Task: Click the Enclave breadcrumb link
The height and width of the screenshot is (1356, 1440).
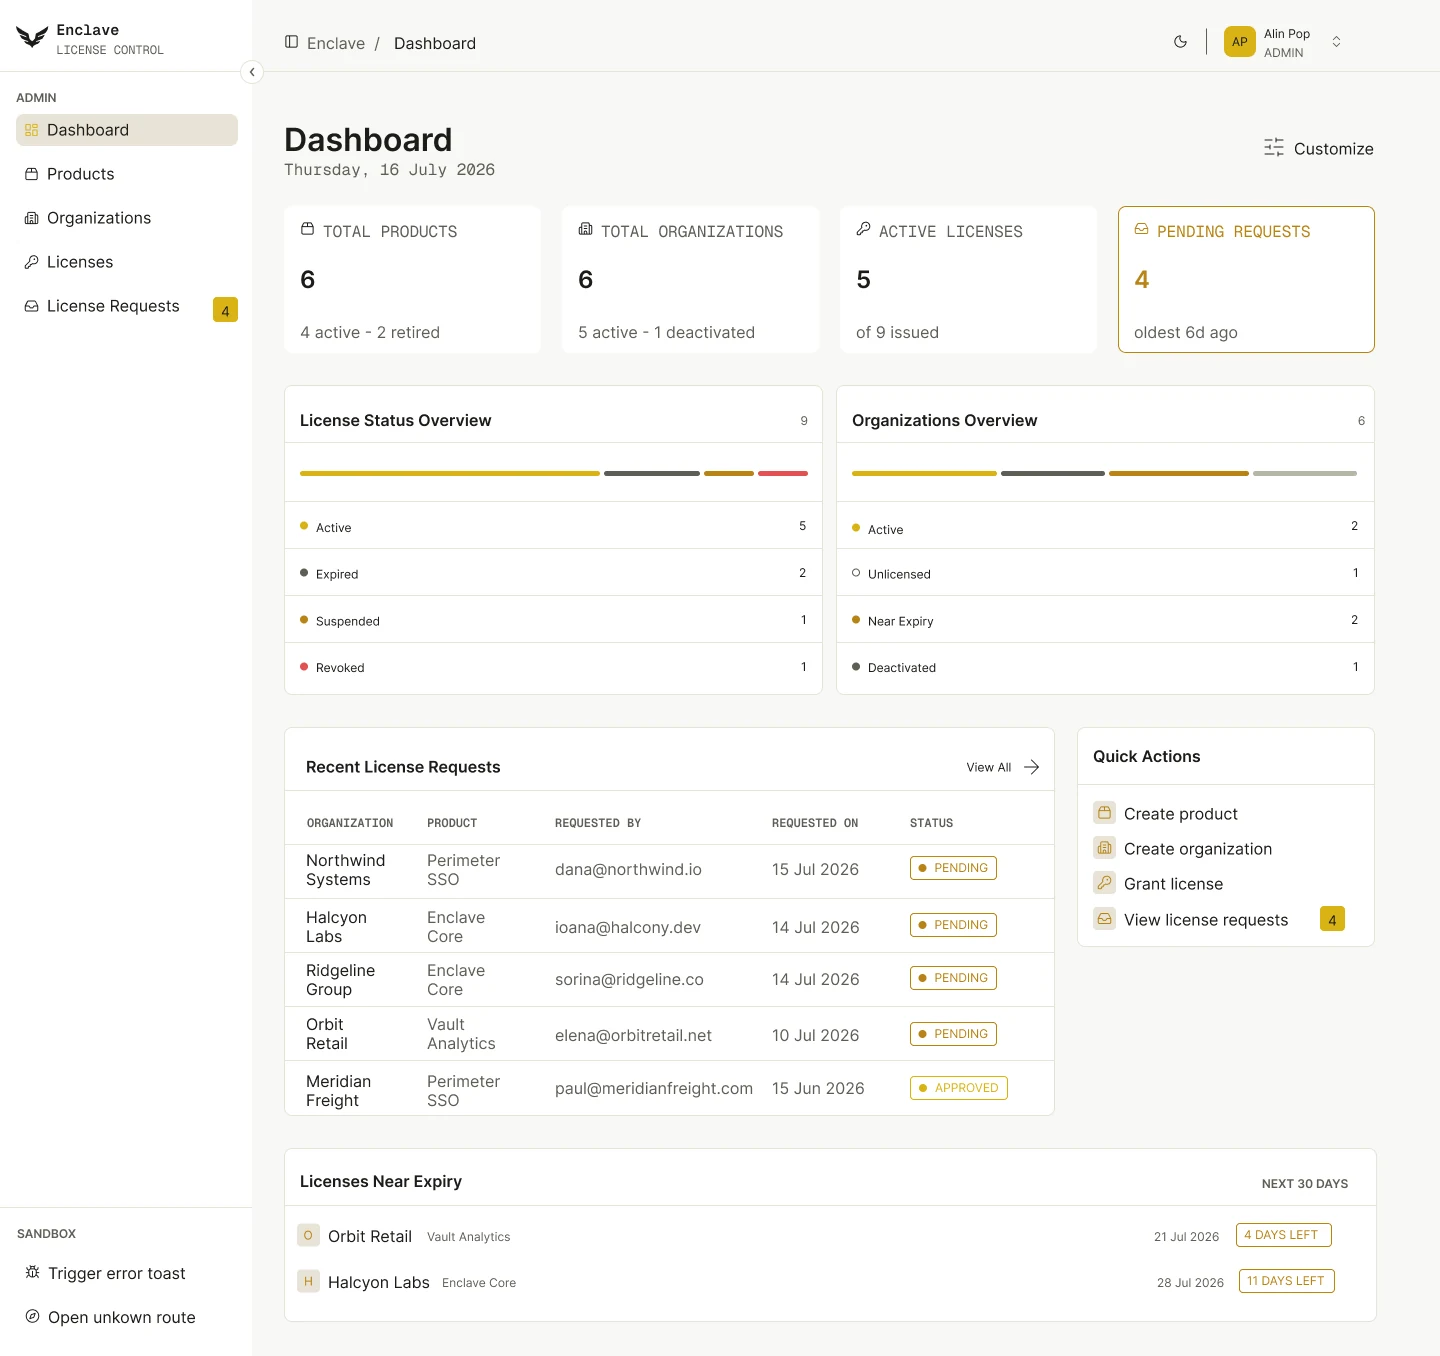Action: pyautogui.click(x=336, y=43)
